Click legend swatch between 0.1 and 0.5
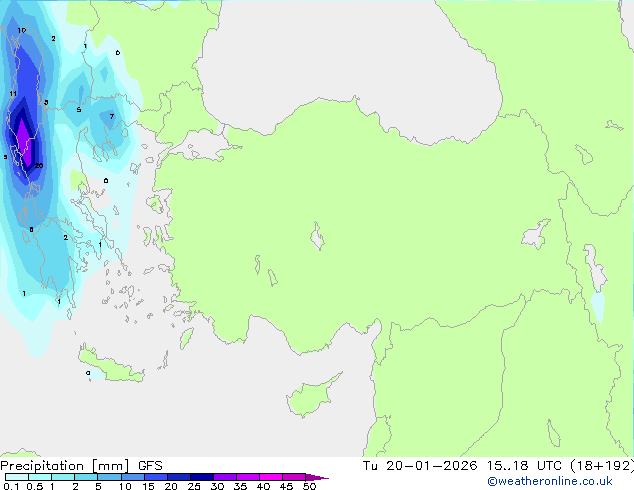Viewport: 634px width, 490px height. (x=17, y=477)
